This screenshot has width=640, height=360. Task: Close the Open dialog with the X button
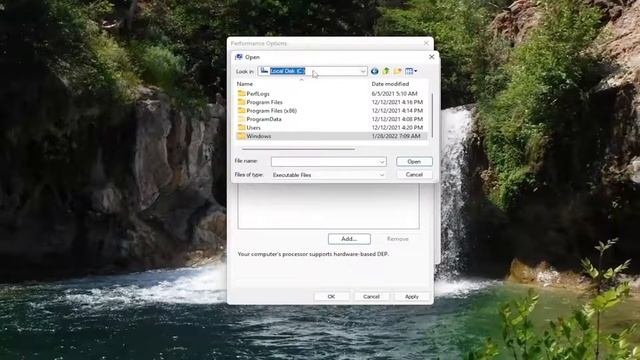pyautogui.click(x=431, y=57)
